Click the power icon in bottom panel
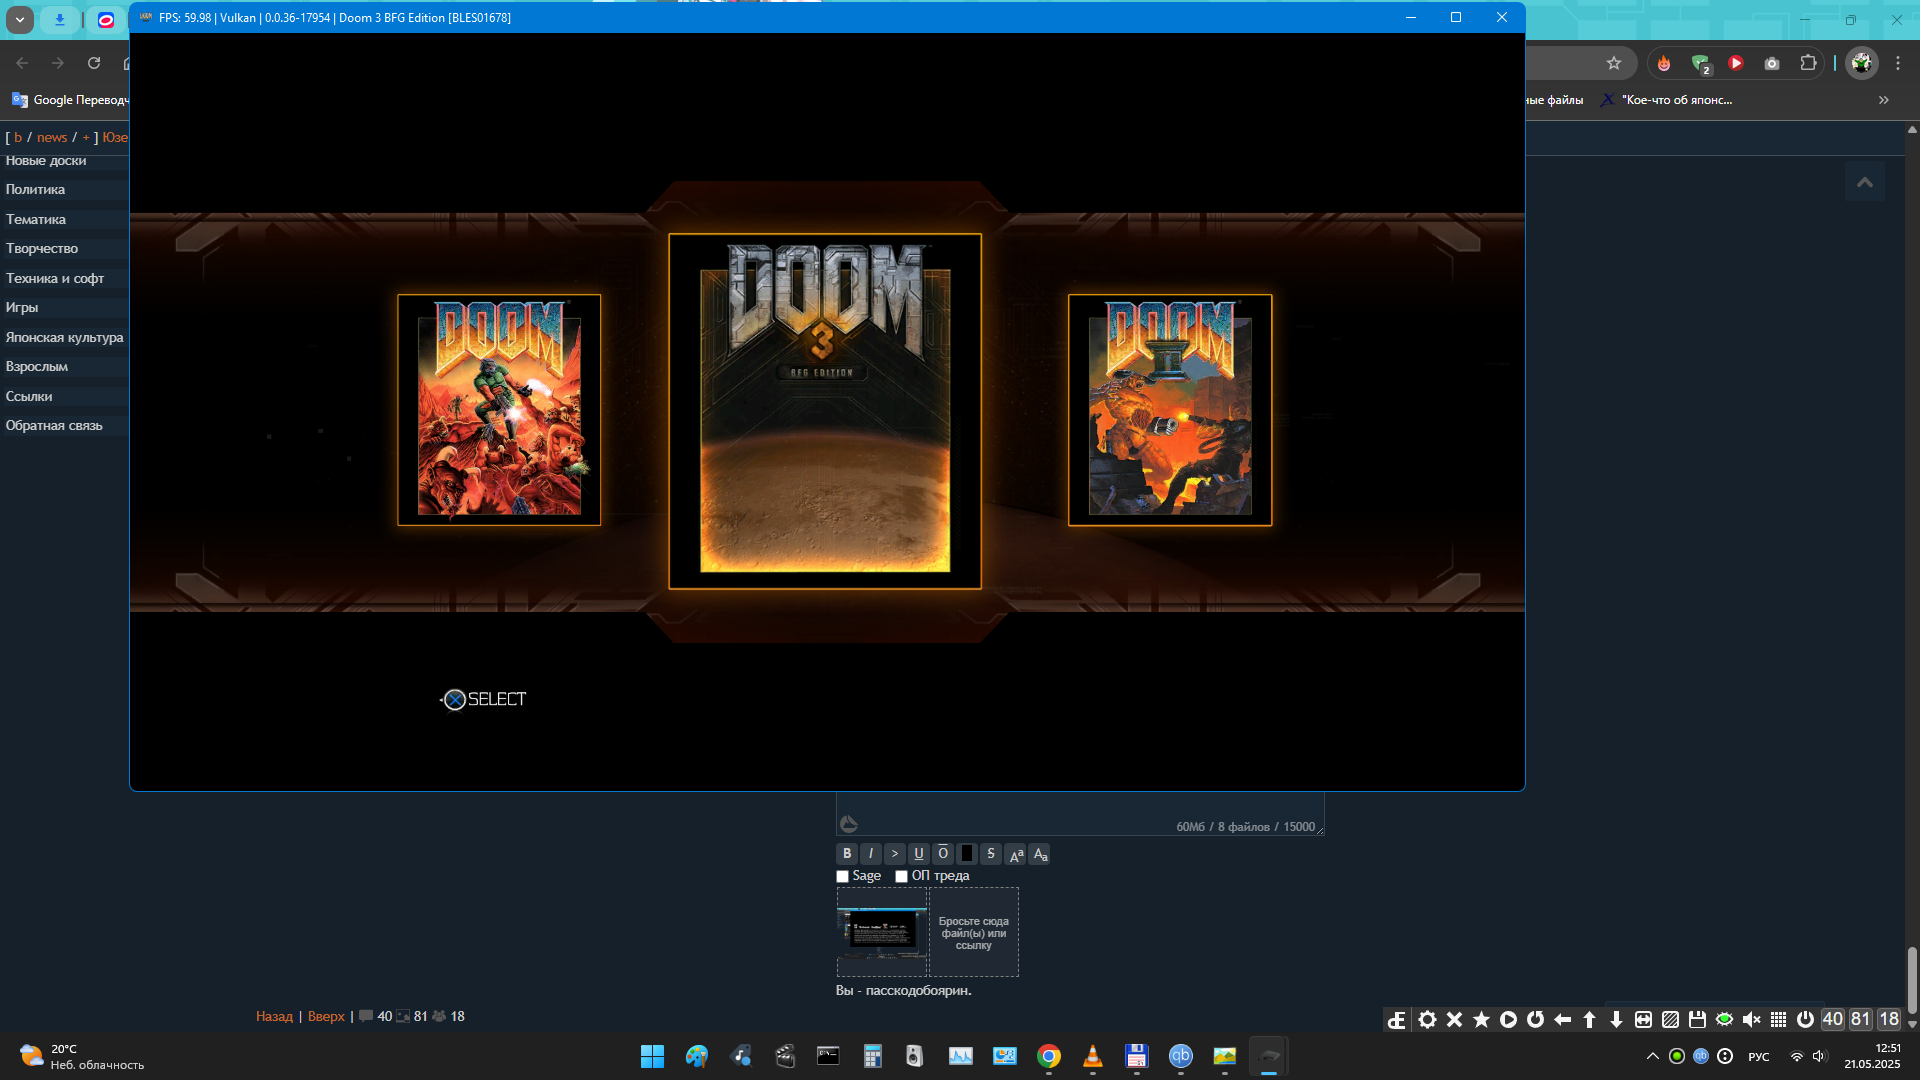The height and width of the screenshot is (1080, 1920). coord(1805,1019)
